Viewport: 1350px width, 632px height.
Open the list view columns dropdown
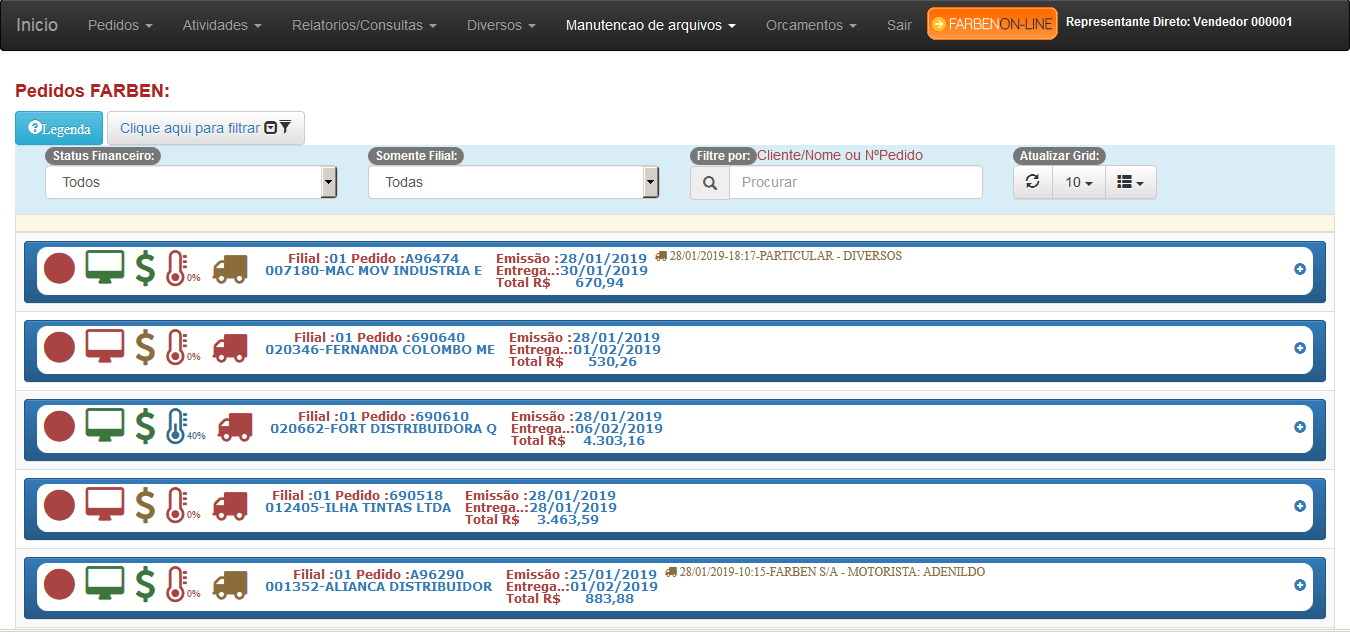1130,182
